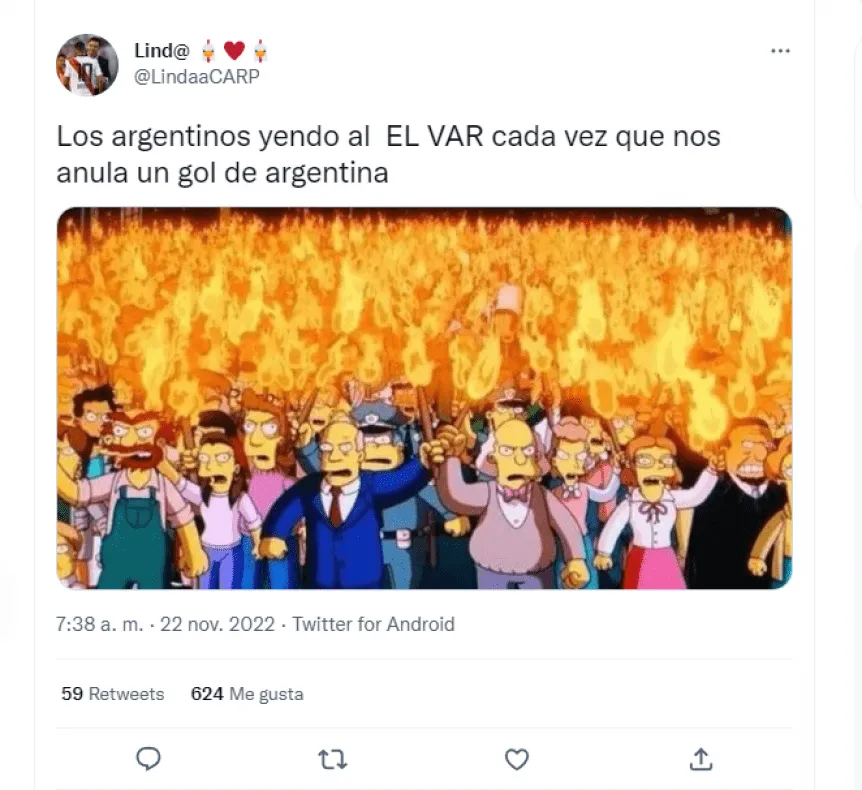The width and height of the screenshot is (862, 790).
Task: Visit the @LindaaCARP handle
Action: (x=197, y=76)
